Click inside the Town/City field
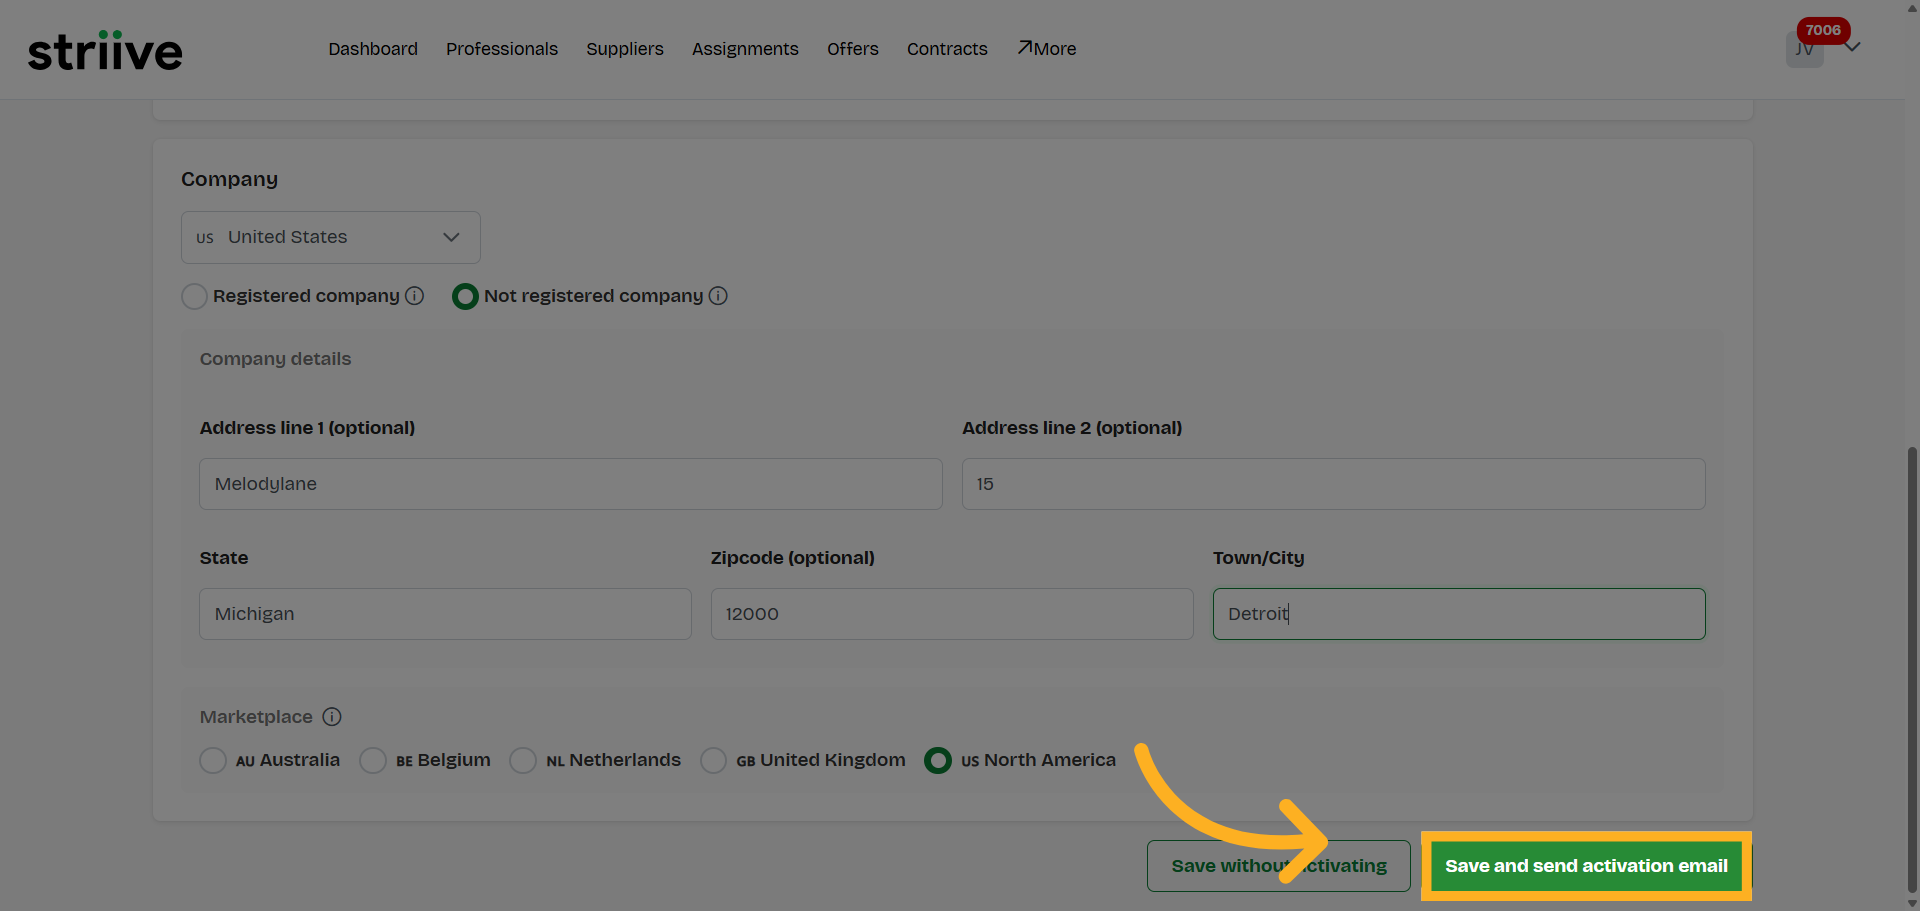The image size is (1920, 911). coord(1459,614)
